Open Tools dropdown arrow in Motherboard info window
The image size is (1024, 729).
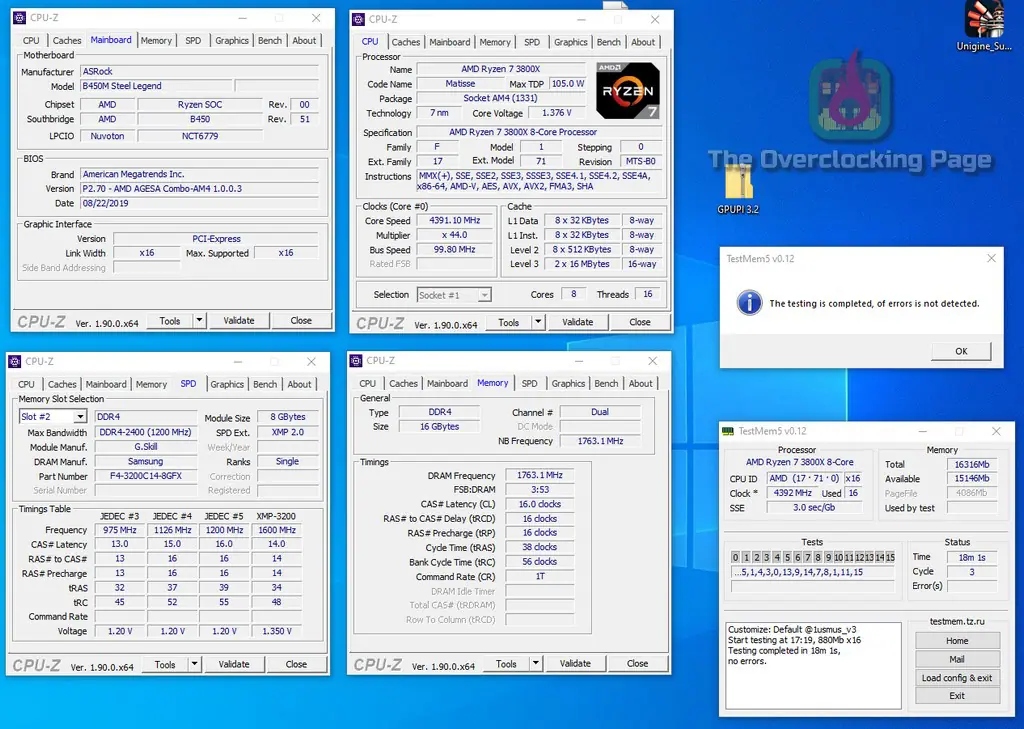pyautogui.click(x=199, y=321)
